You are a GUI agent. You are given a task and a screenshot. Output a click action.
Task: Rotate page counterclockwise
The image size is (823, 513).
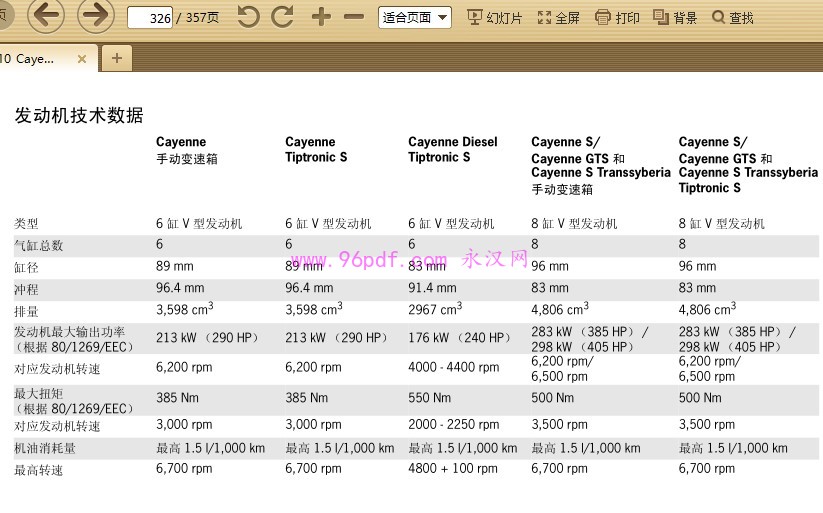tap(248, 17)
